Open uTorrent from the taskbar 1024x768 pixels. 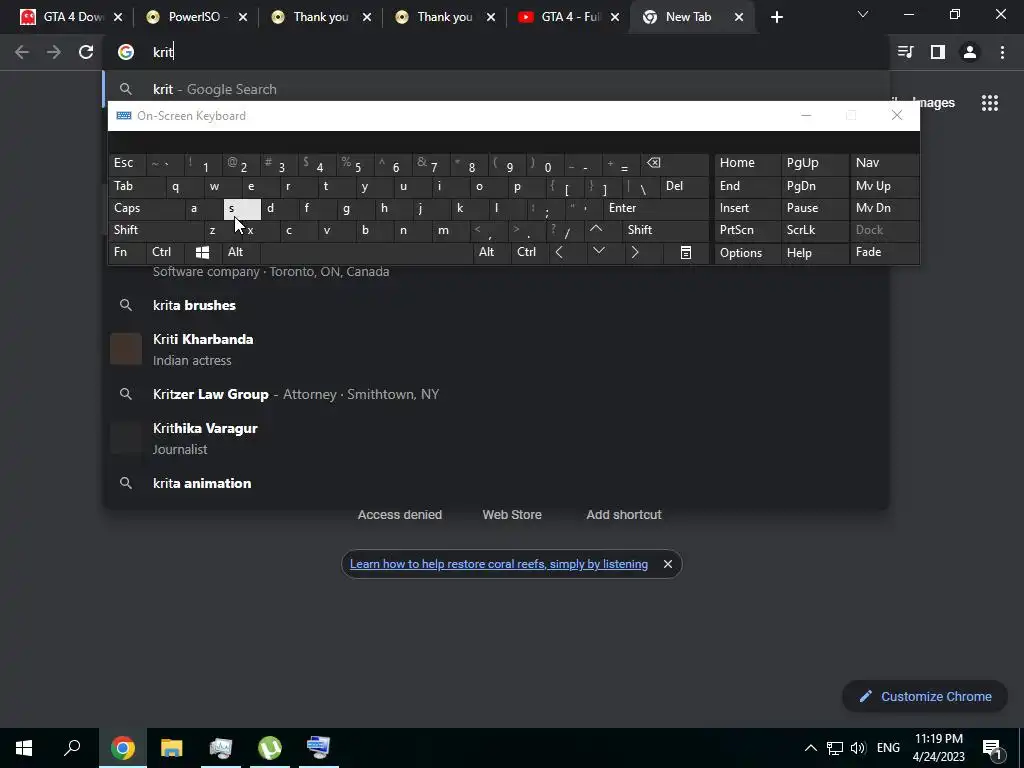[x=270, y=748]
